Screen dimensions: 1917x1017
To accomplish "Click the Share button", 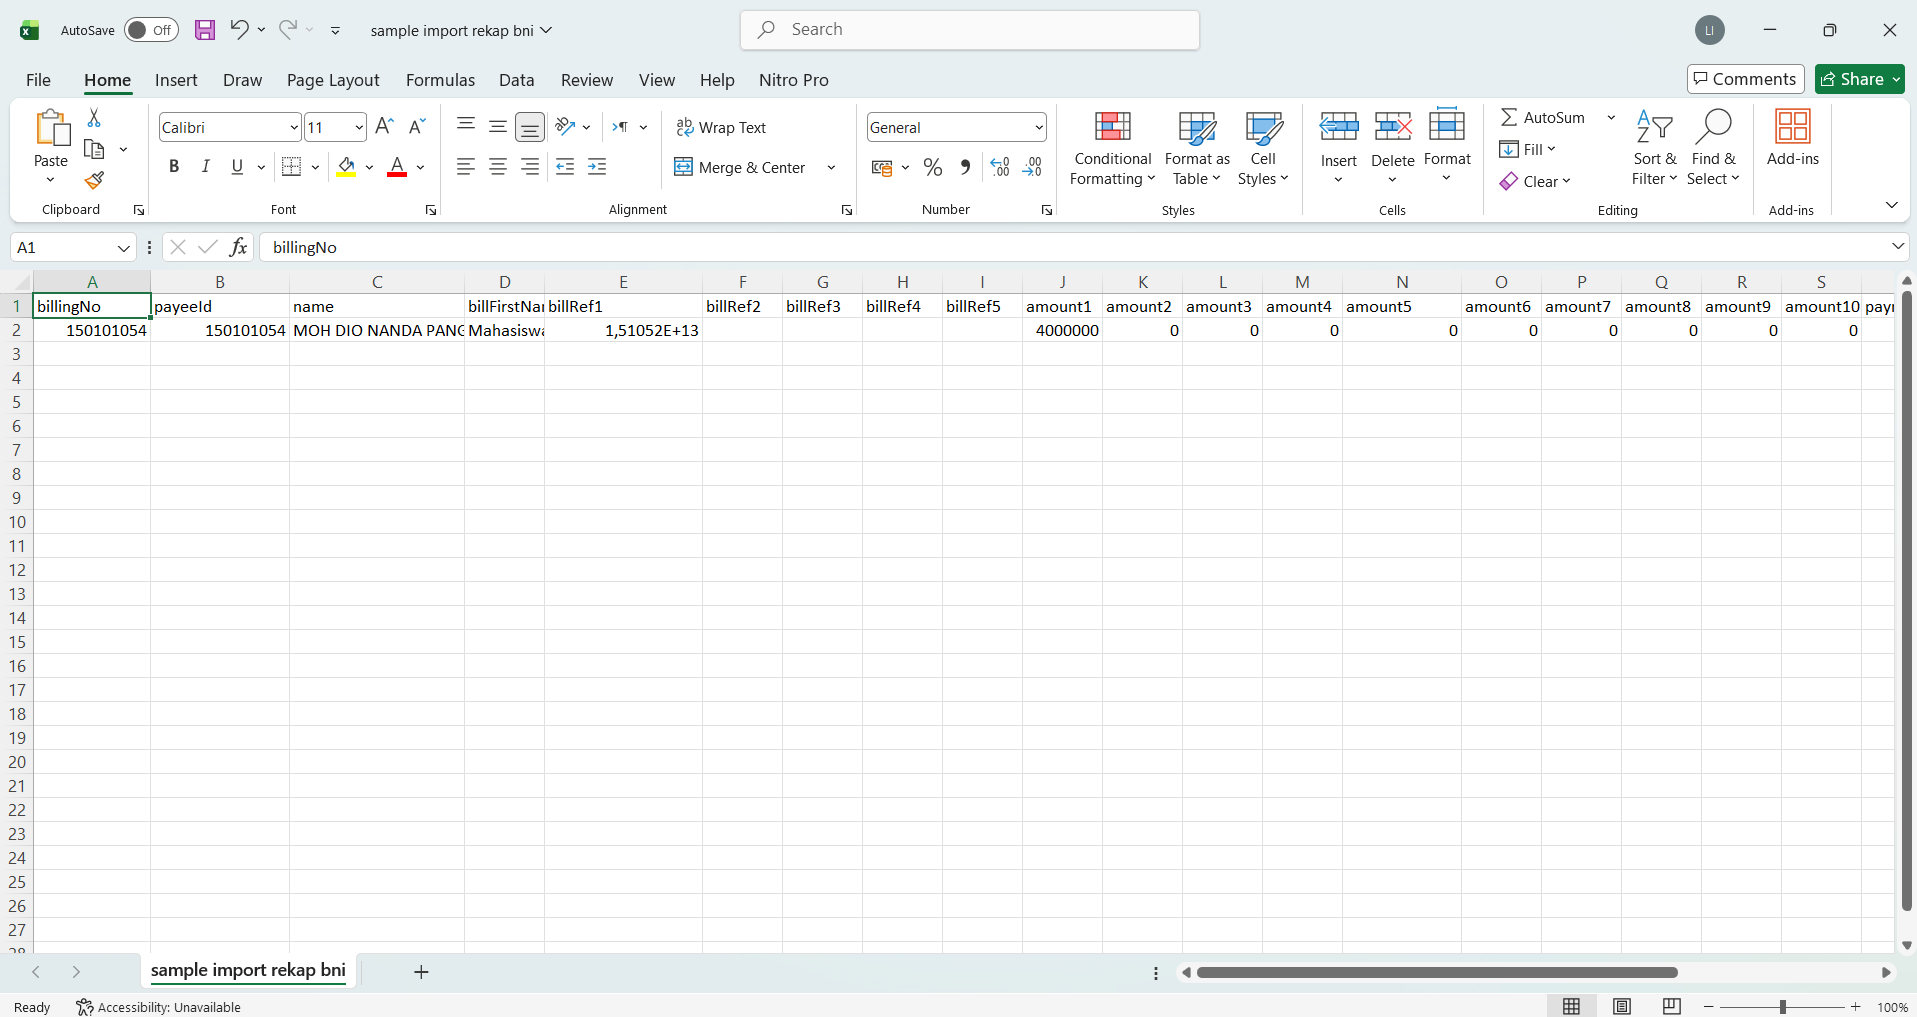I will (x=1860, y=79).
